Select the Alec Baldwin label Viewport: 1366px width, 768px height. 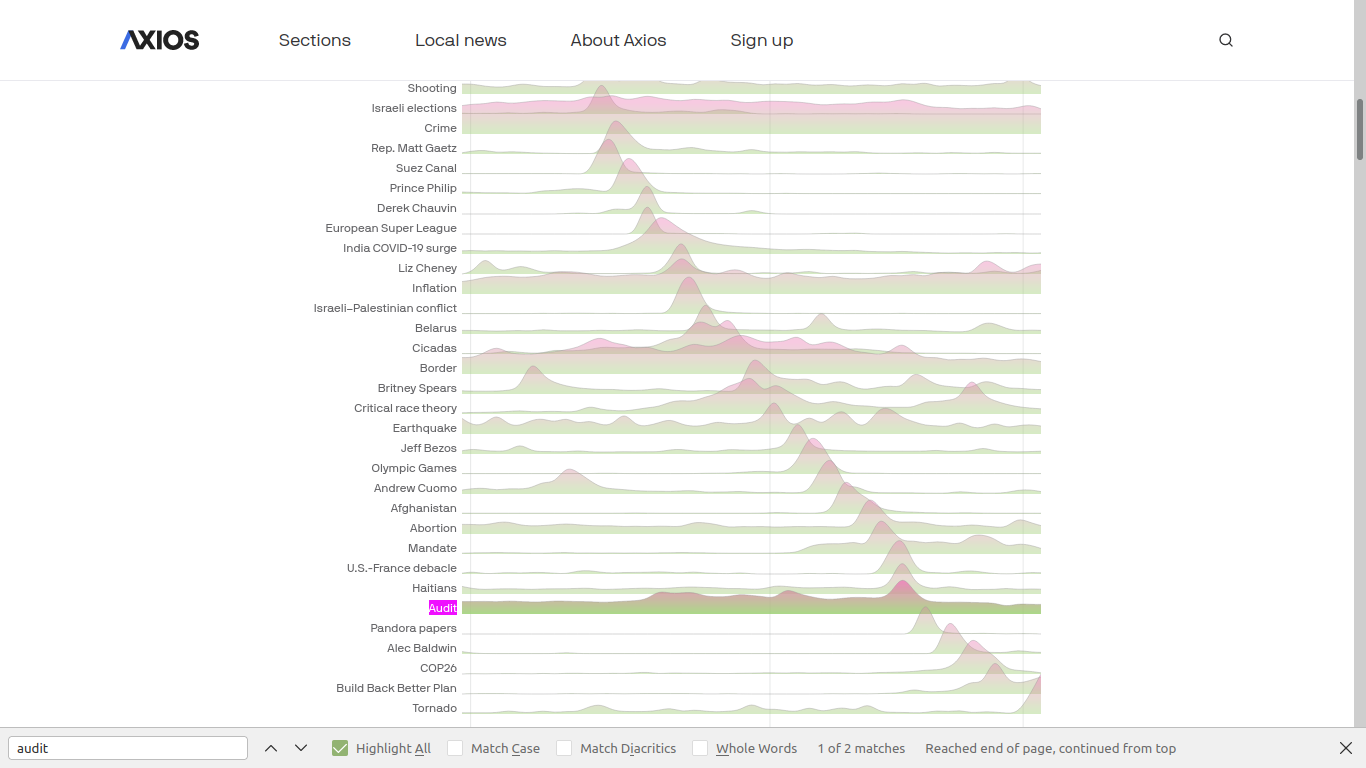(422, 648)
